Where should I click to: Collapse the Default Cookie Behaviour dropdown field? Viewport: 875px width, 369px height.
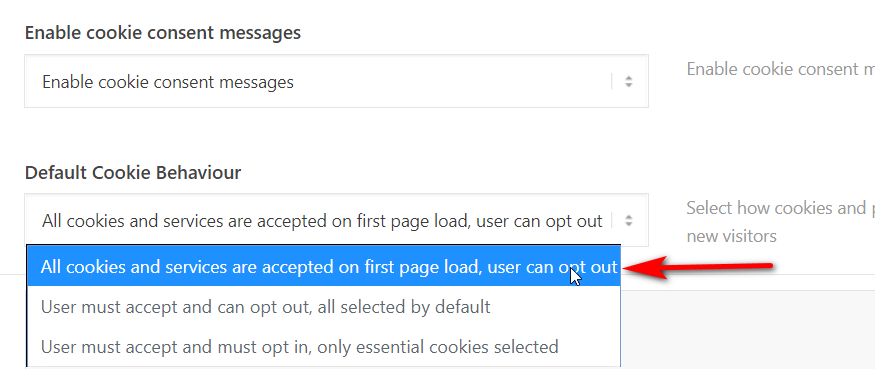point(336,220)
